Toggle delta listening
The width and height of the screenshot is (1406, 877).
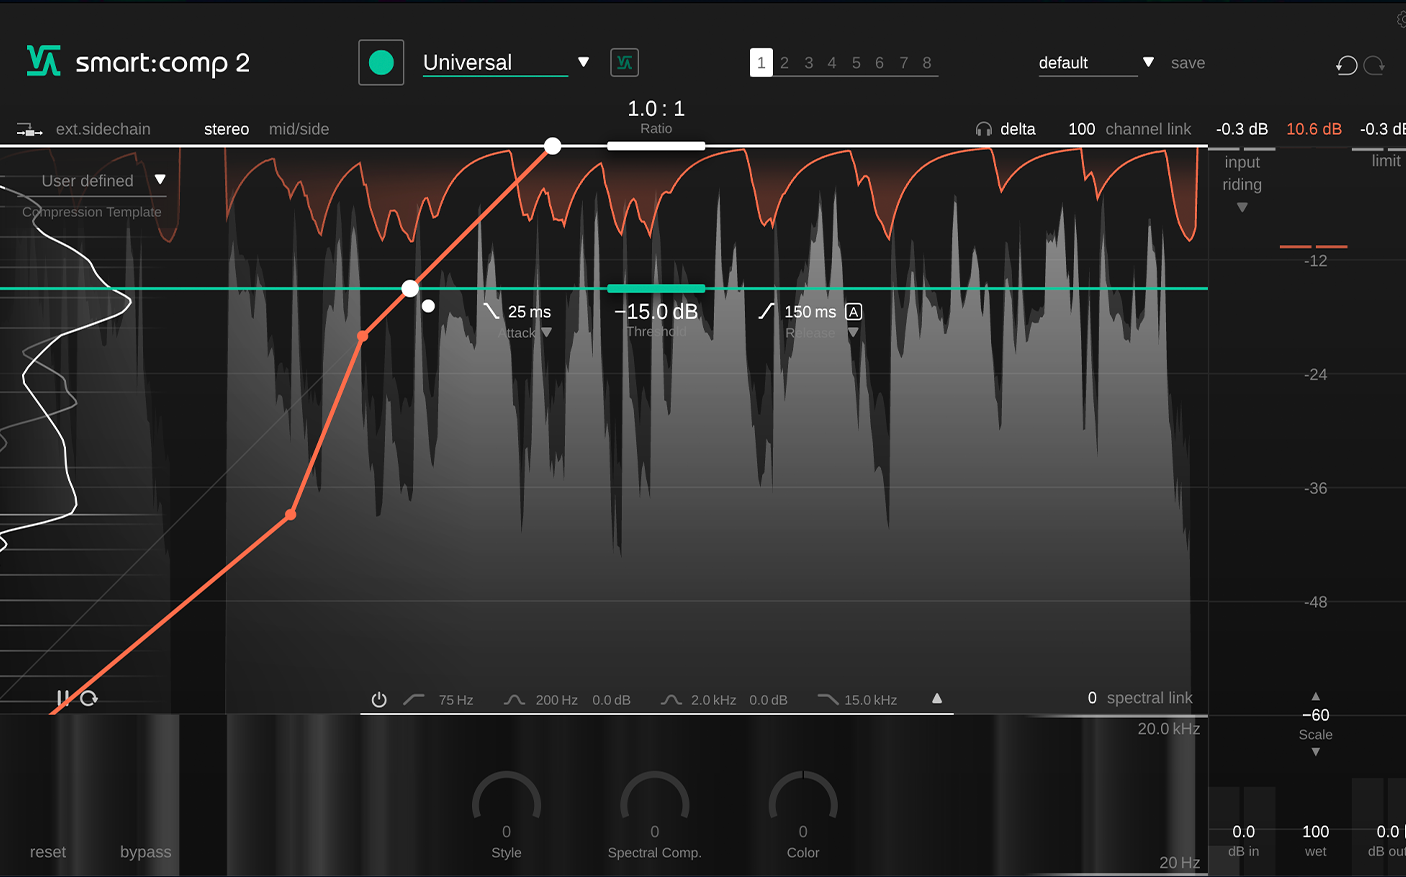point(1018,129)
